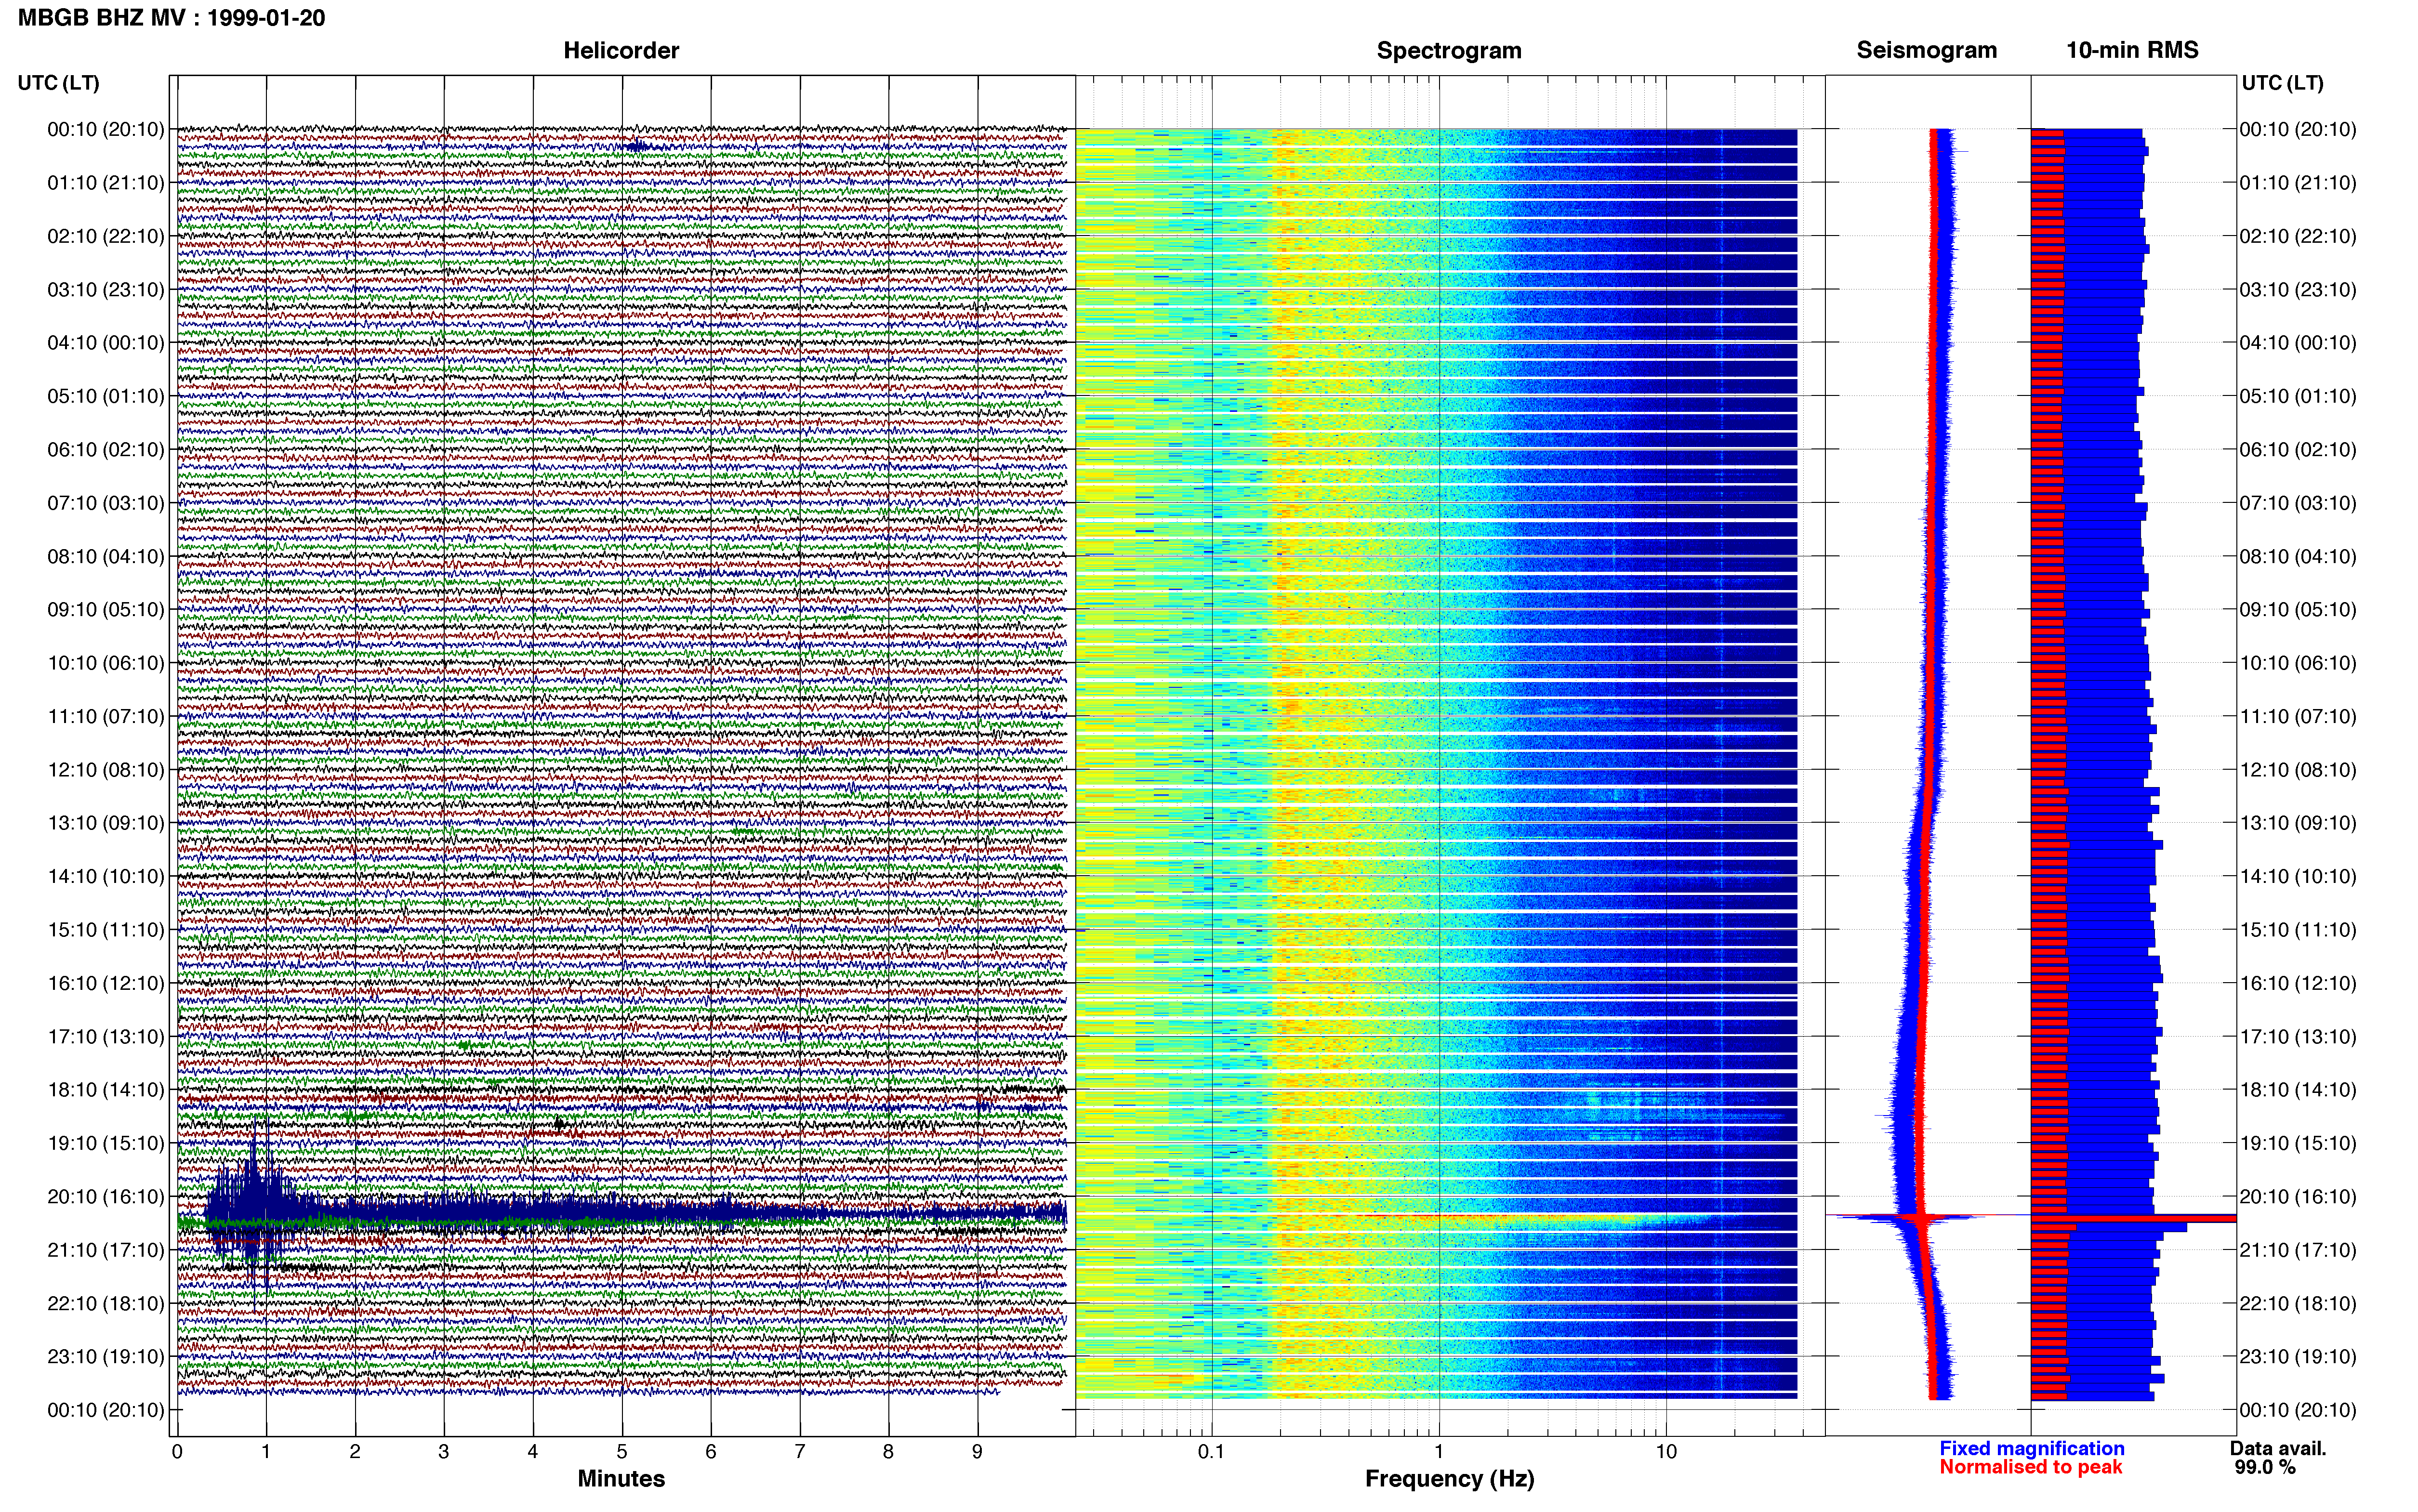Click tick '3' on the Minutes axis
Image resolution: width=2418 pixels, height=1512 pixels.
coord(444,1452)
